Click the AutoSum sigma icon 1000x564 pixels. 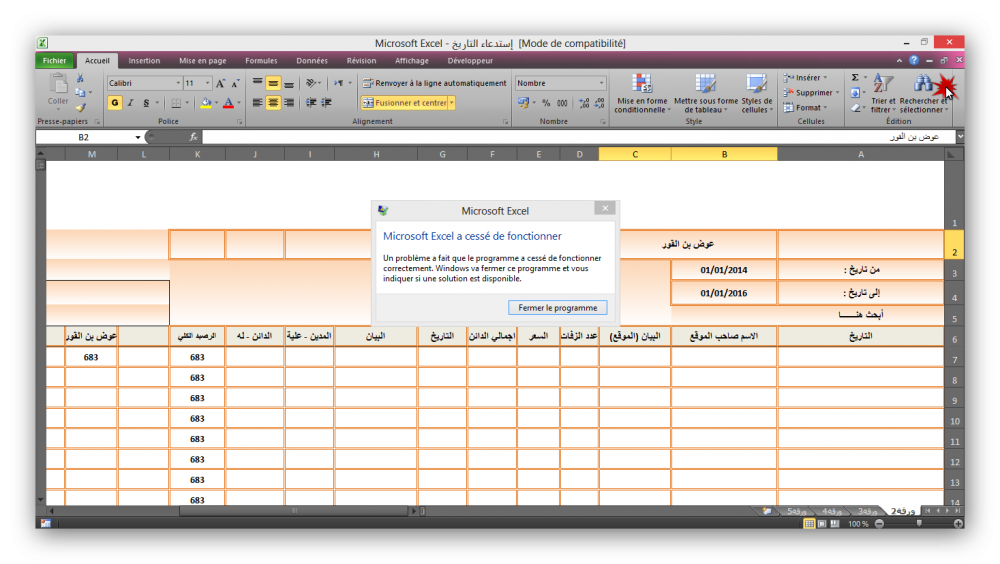click(x=855, y=78)
